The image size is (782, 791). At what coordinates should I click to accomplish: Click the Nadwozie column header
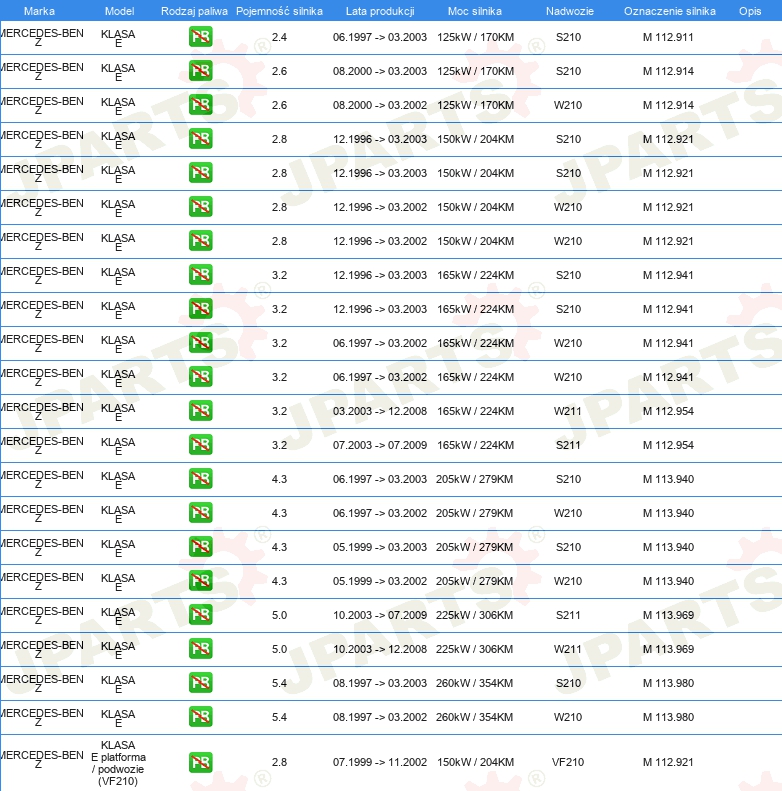click(567, 10)
